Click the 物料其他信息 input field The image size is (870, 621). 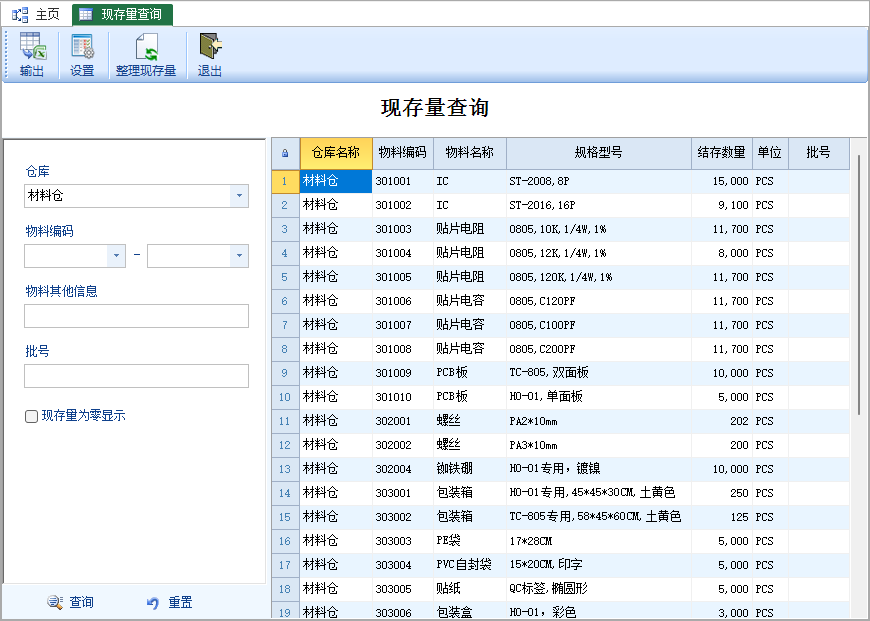point(136,316)
